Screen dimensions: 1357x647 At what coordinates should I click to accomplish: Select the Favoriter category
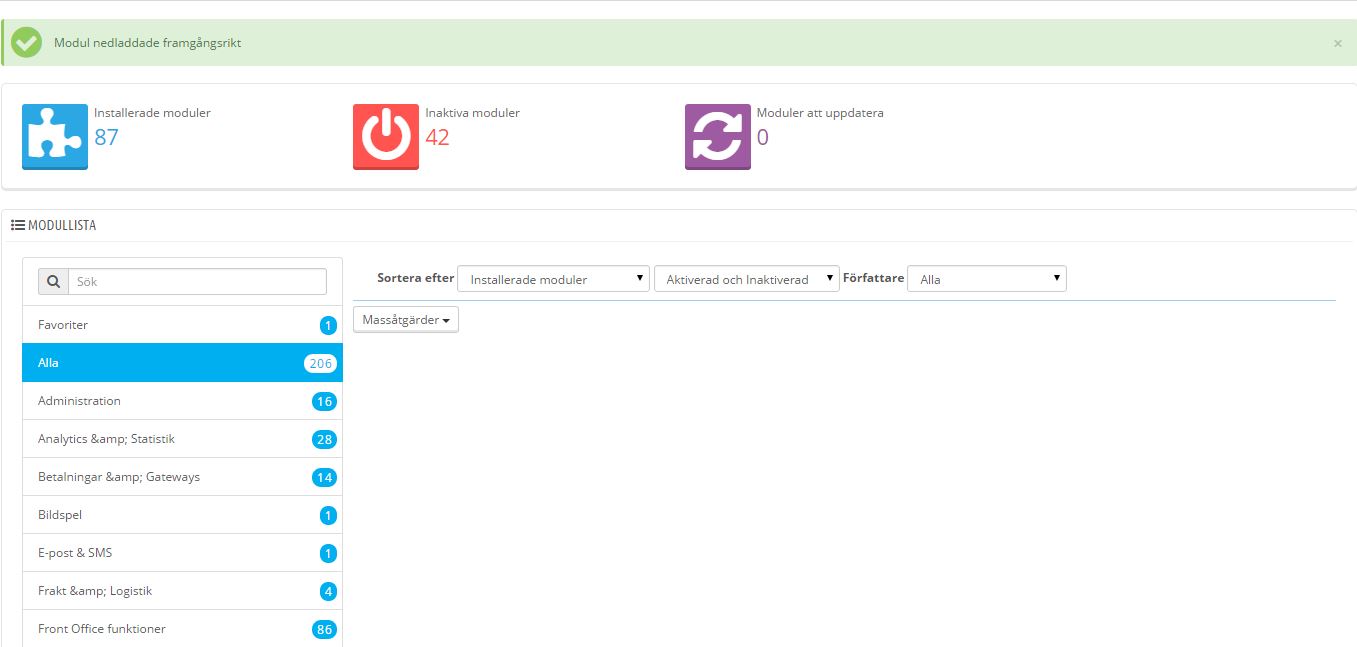point(182,325)
